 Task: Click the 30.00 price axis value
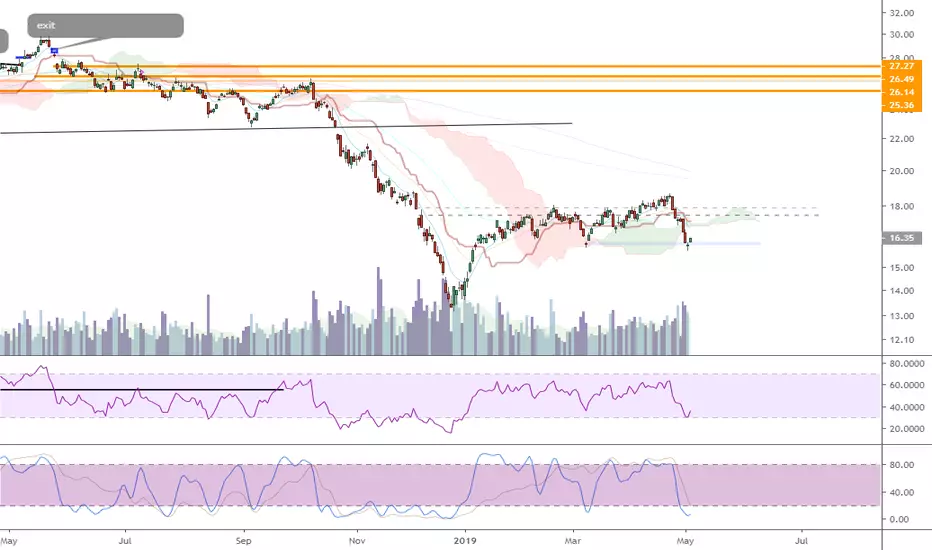[901, 34]
